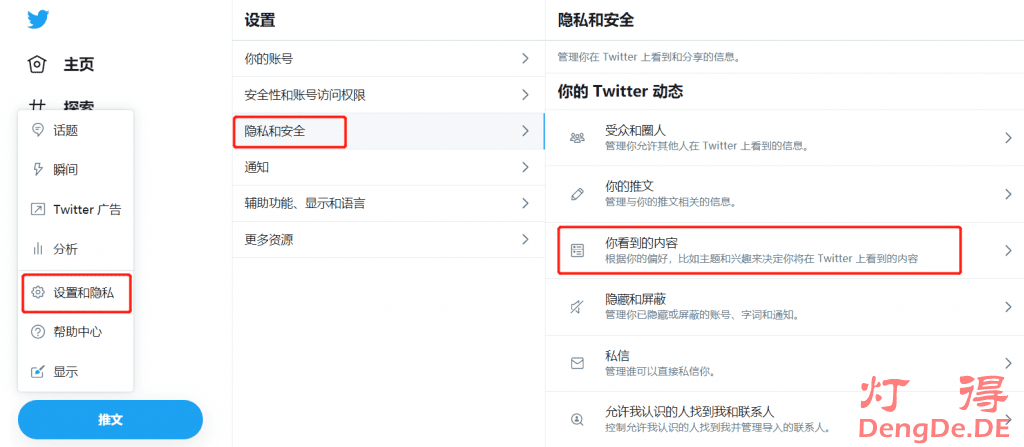Click the 你的推文 pencil icon
This screenshot has height=447, width=1024.
(577, 194)
